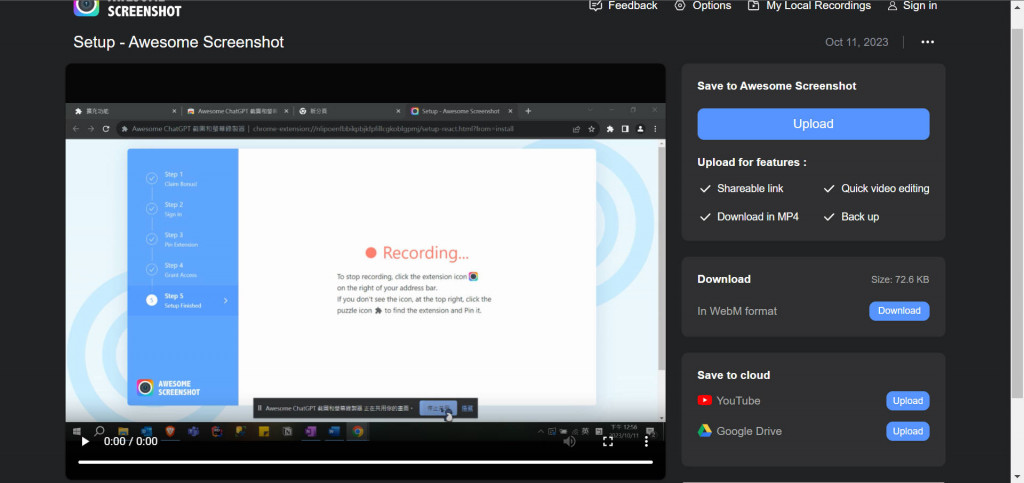Click the recording title 'Setup - Awesome Screenshot'
Viewport: 1024px width, 483px height.
click(x=178, y=42)
